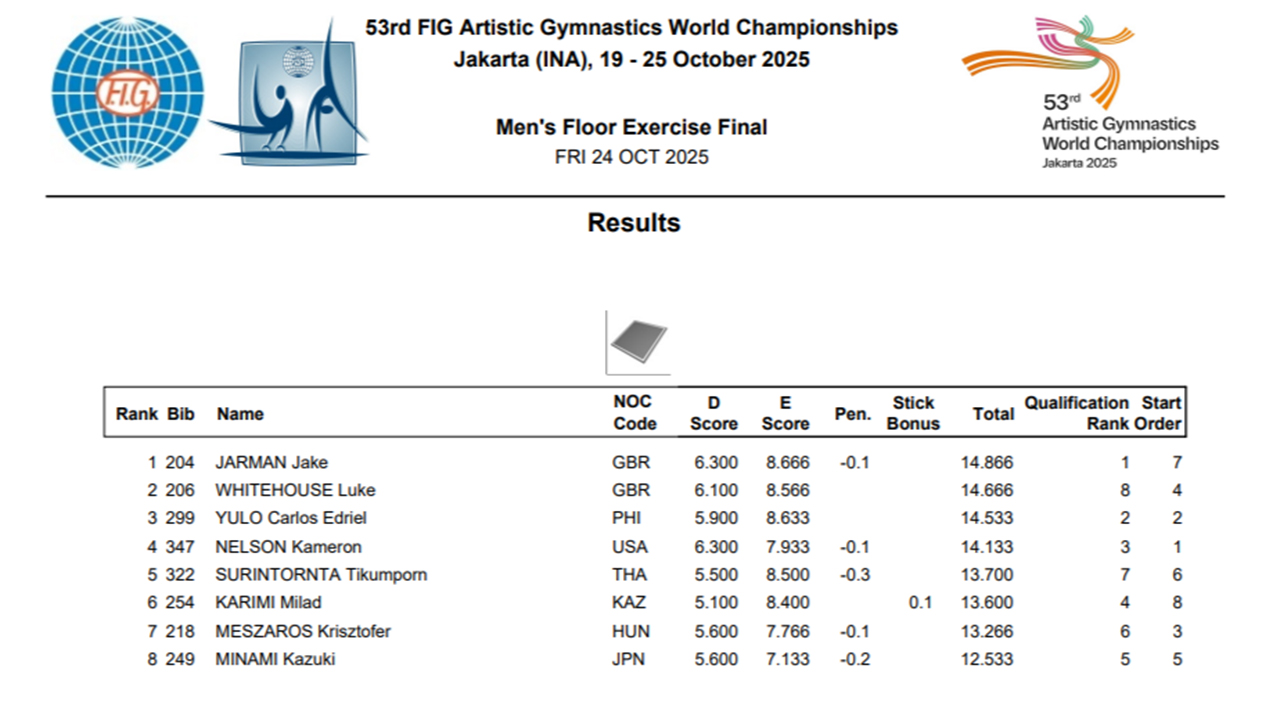The height and width of the screenshot is (720, 1280).
Task: Click the FIG globe logo
Action: coord(127,93)
